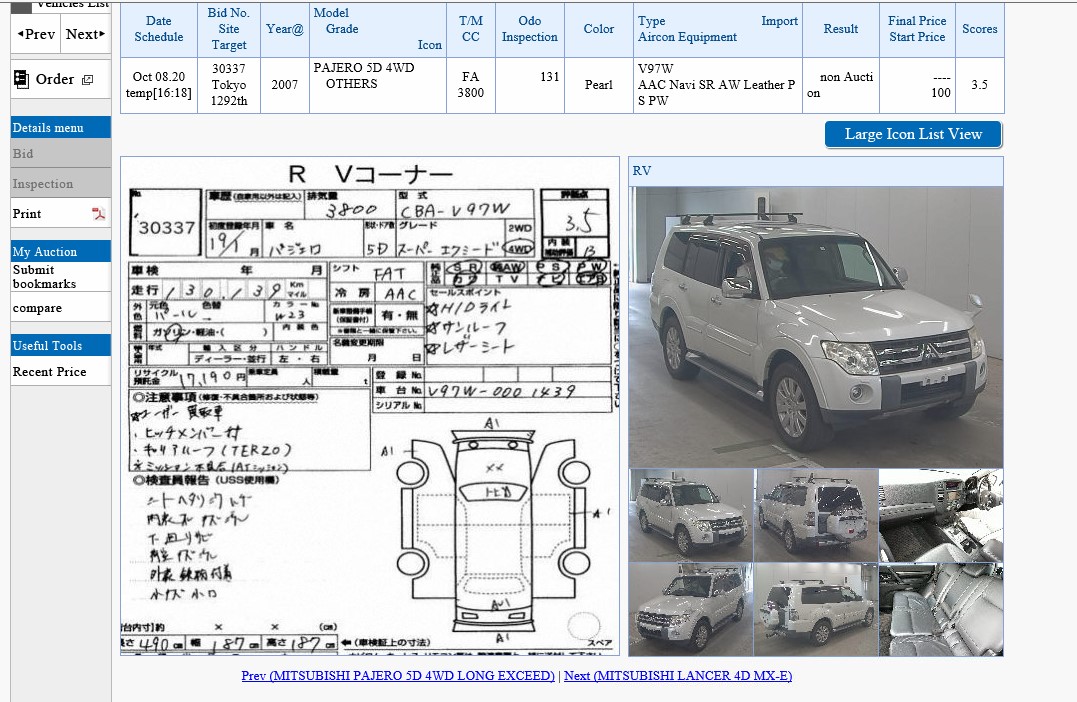Open Submit bookmarks
The height and width of the screenshot is (702, 1077).
60,276
